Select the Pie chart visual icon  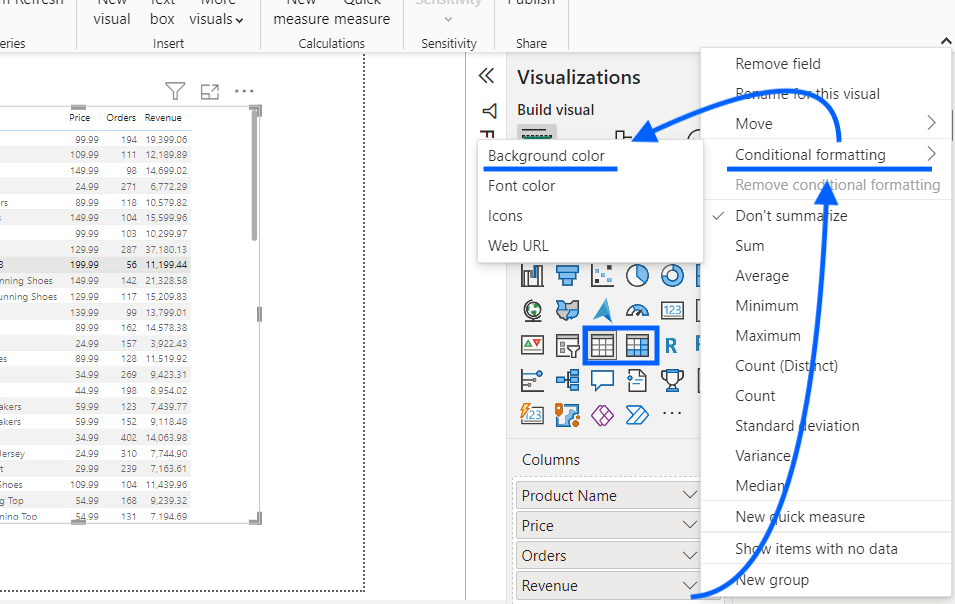[637, 275]
